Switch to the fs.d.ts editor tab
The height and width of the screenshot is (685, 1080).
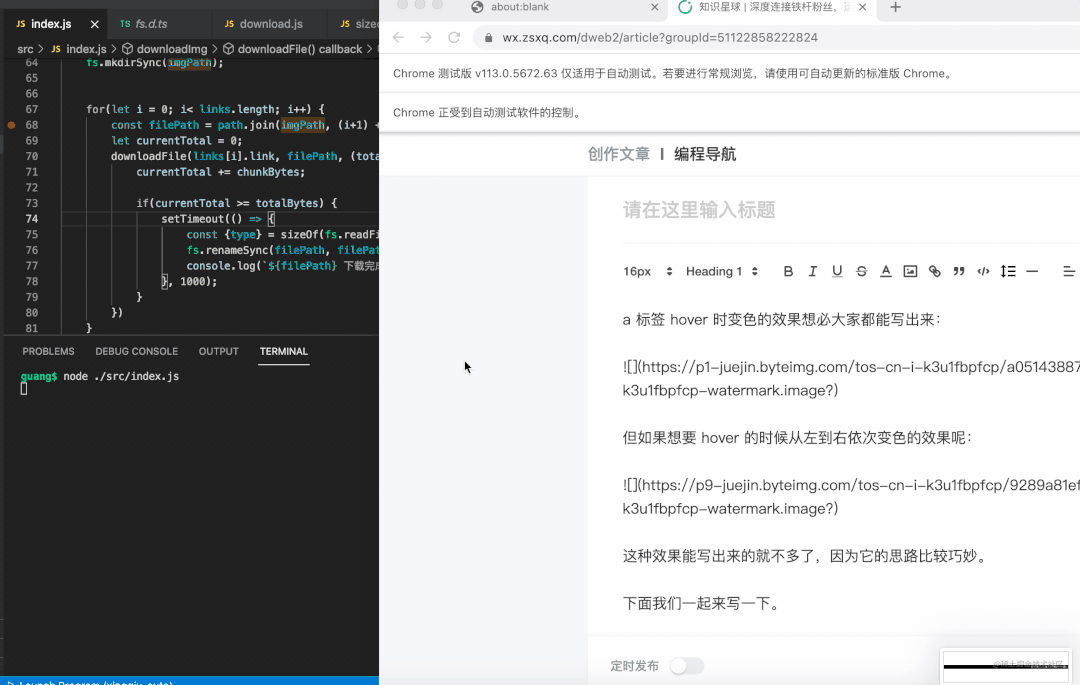(151, 23)
